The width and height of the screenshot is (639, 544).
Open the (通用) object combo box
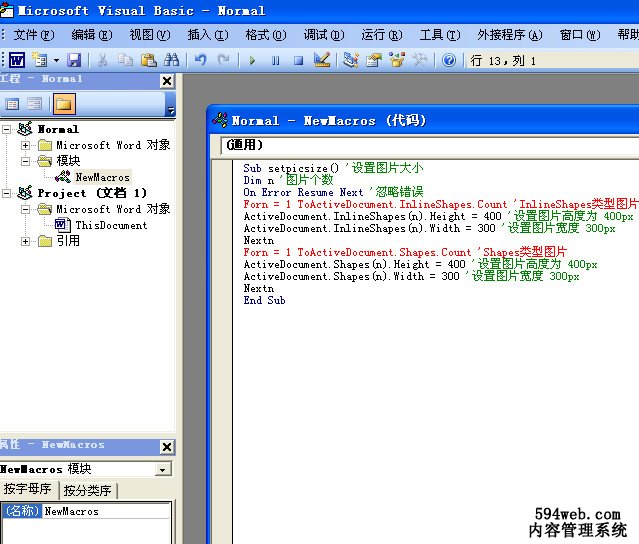coord(430,145)
